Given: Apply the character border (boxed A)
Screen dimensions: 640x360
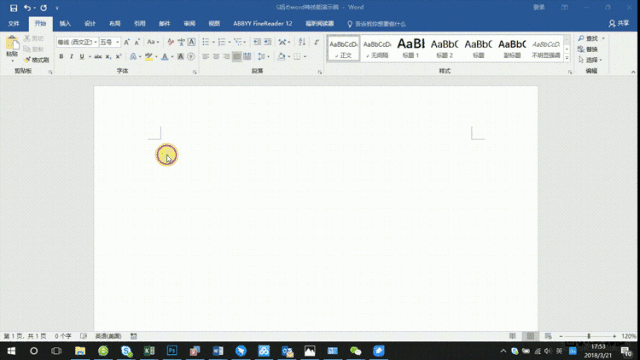Looking at the screenshot, I should point(191,42).
